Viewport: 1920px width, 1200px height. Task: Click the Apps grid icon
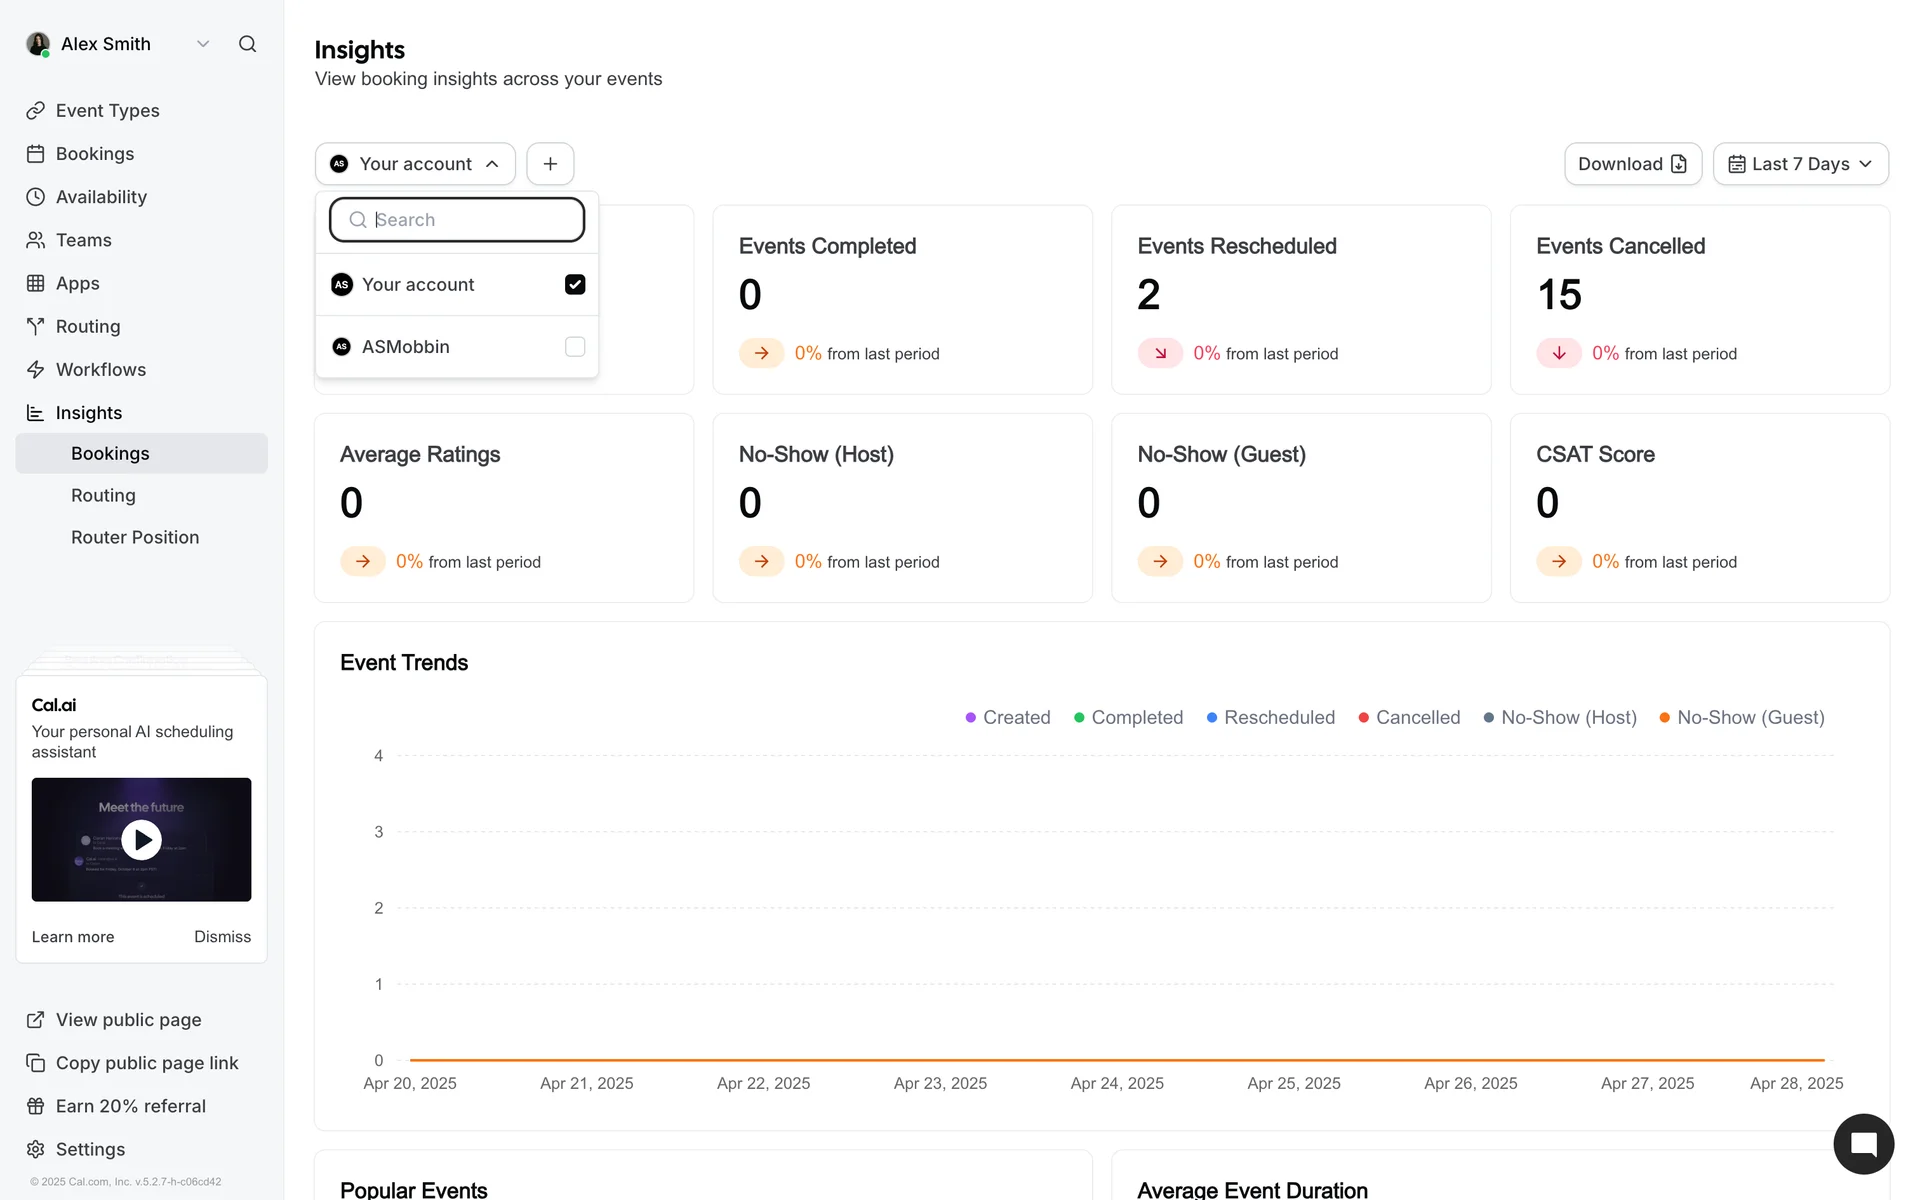click(x=36, y=284)
